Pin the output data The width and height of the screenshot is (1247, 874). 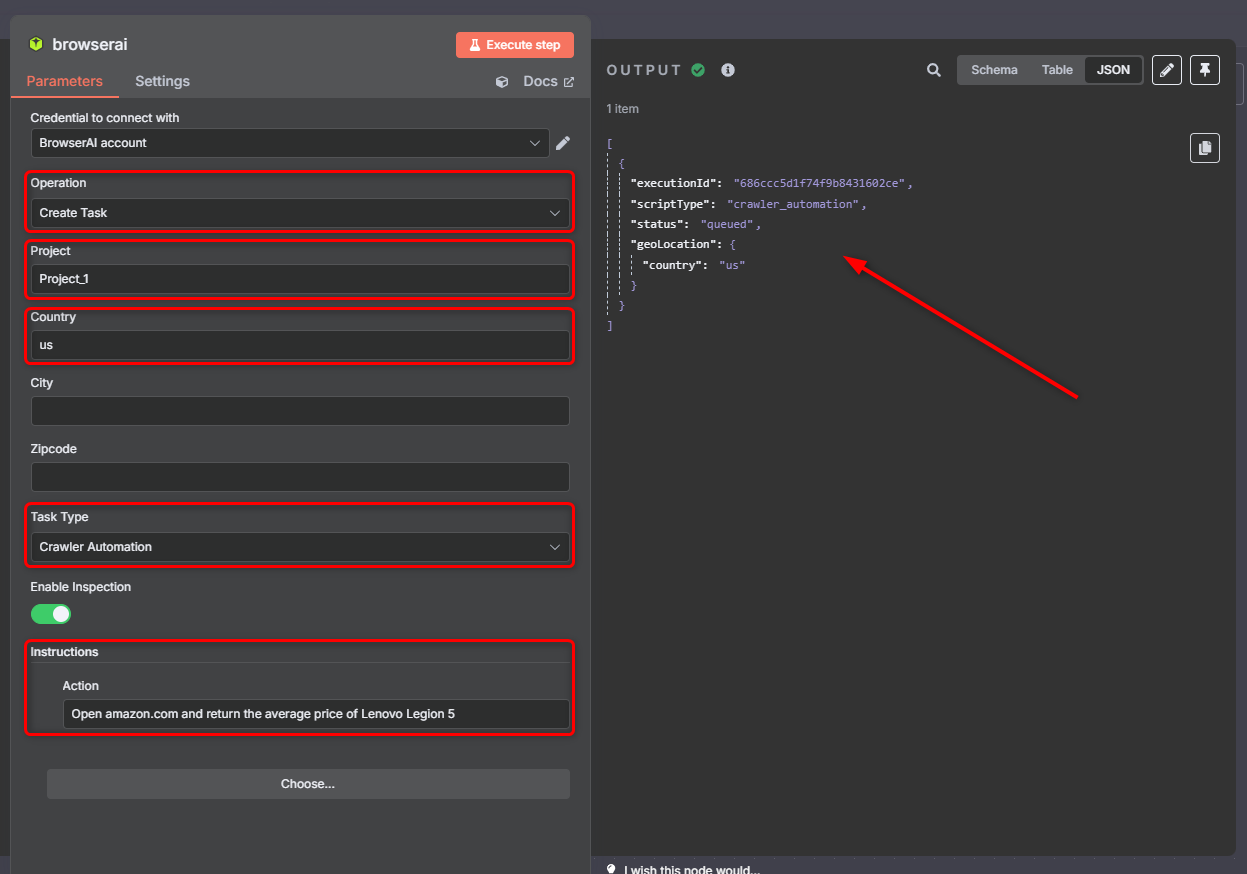pyautogui.click(x=1205, y=70)
